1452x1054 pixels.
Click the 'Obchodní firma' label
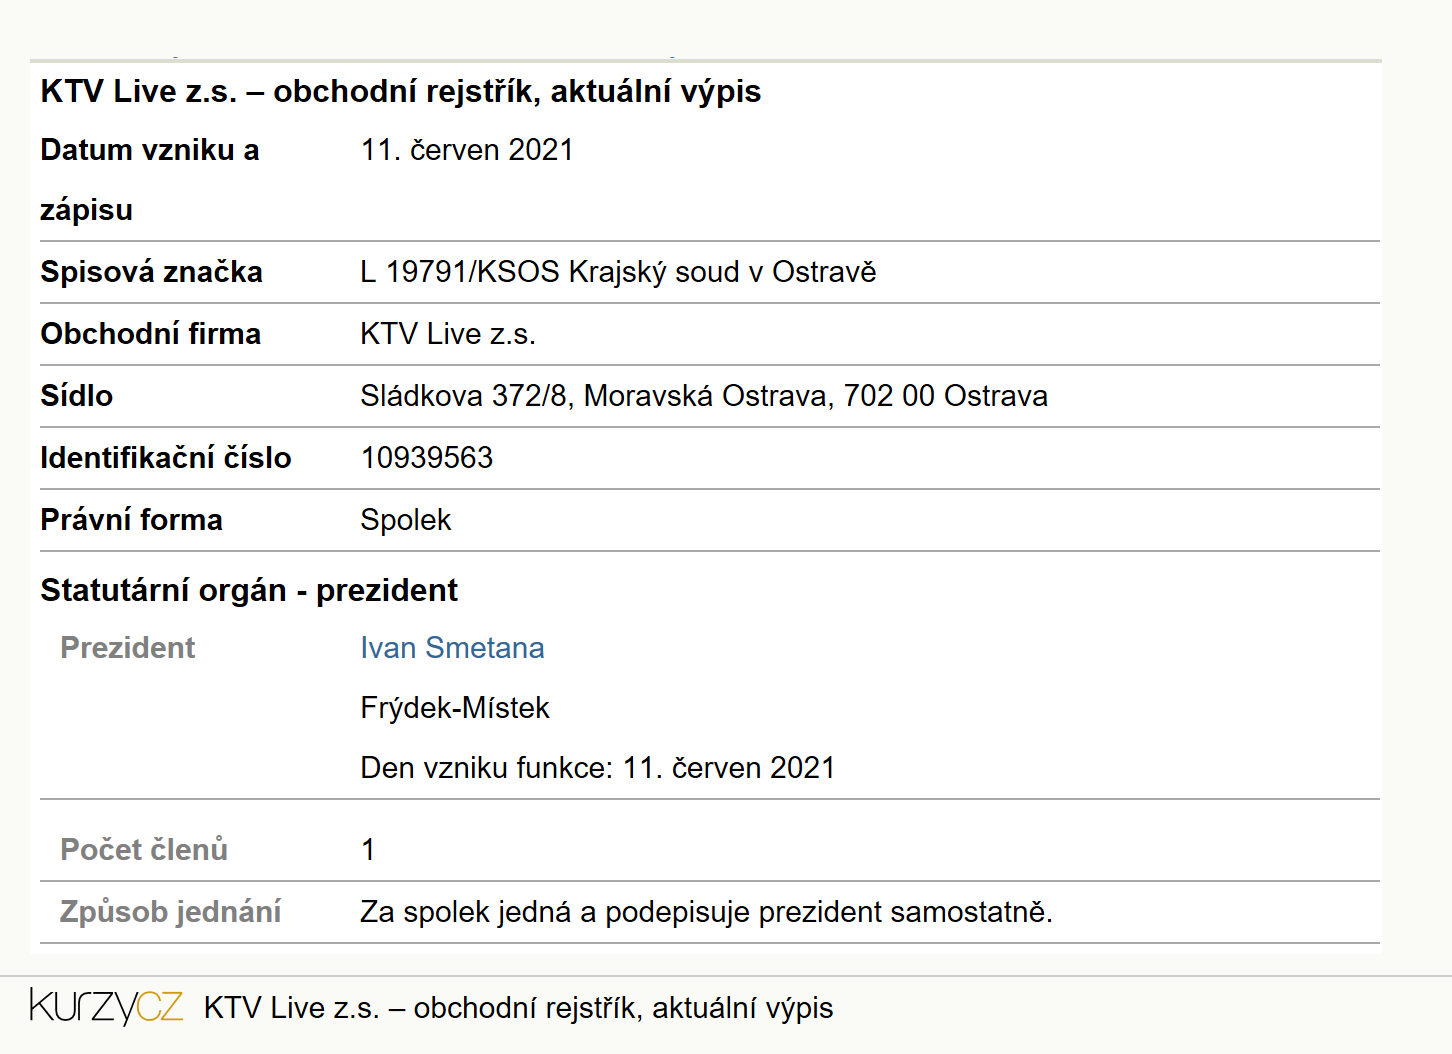pos(150,334)
